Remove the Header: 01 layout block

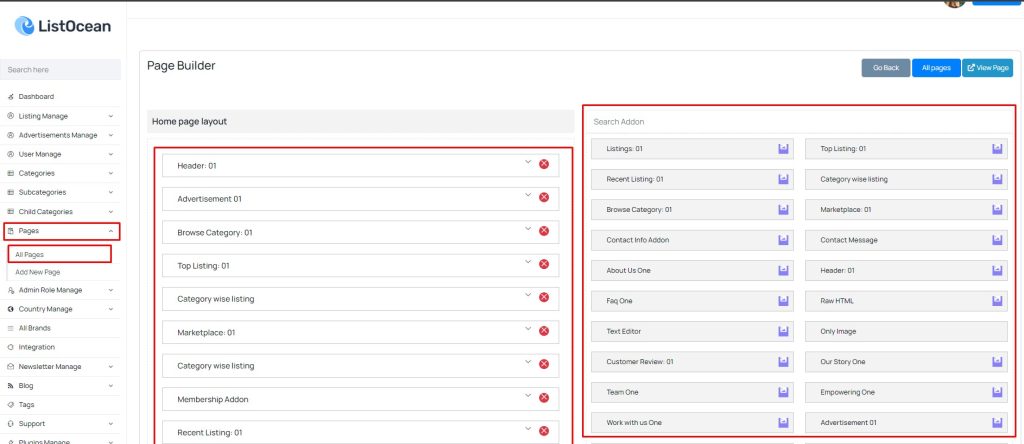pyautogui.click(x=543, y=164)
